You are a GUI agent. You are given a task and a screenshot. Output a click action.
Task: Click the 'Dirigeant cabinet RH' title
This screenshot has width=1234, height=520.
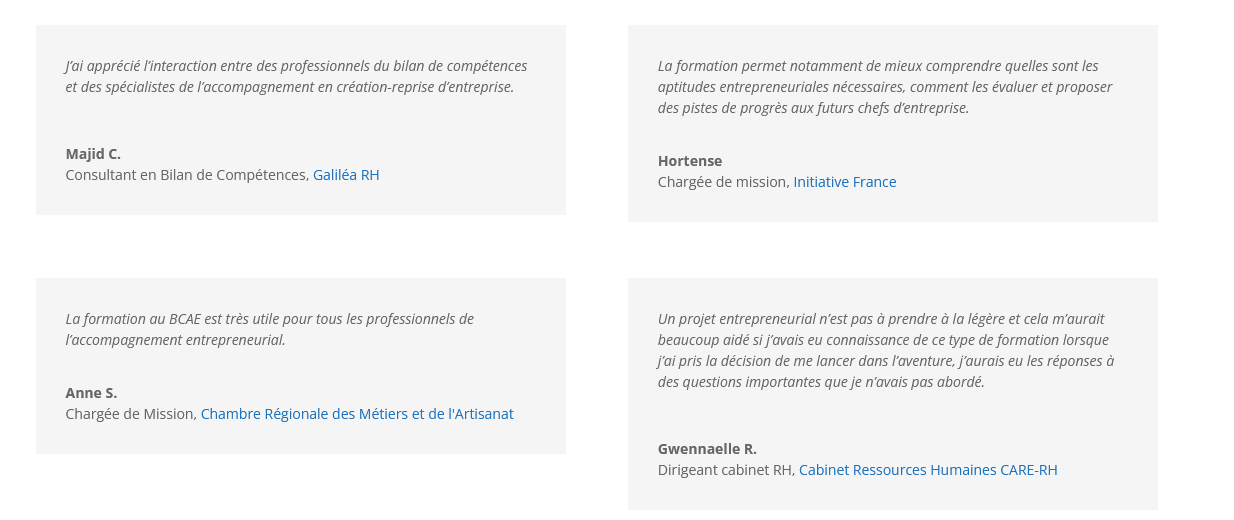coord(726,470)
